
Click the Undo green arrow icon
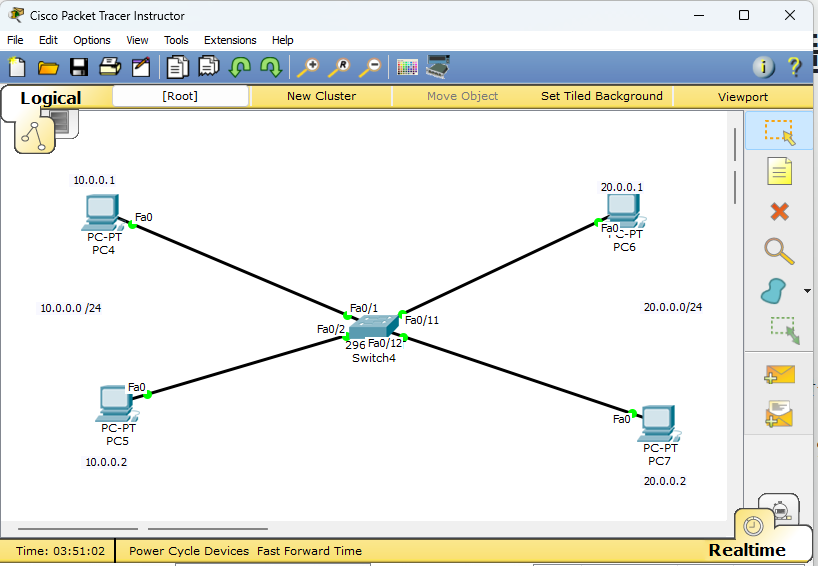(240, 67)
